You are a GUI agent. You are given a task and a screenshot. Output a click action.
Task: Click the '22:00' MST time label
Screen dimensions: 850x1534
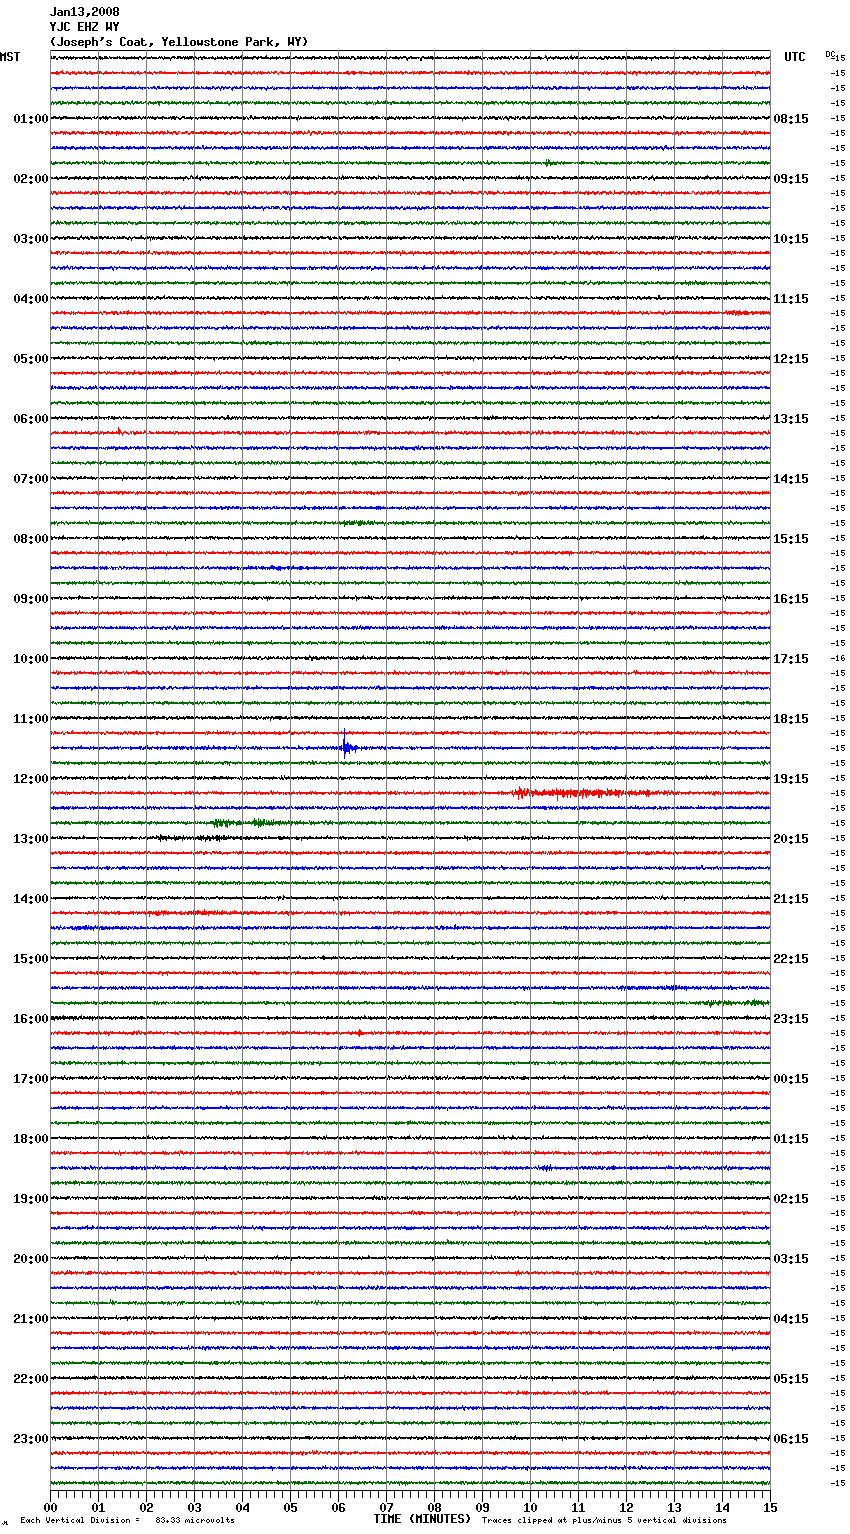31,1379
